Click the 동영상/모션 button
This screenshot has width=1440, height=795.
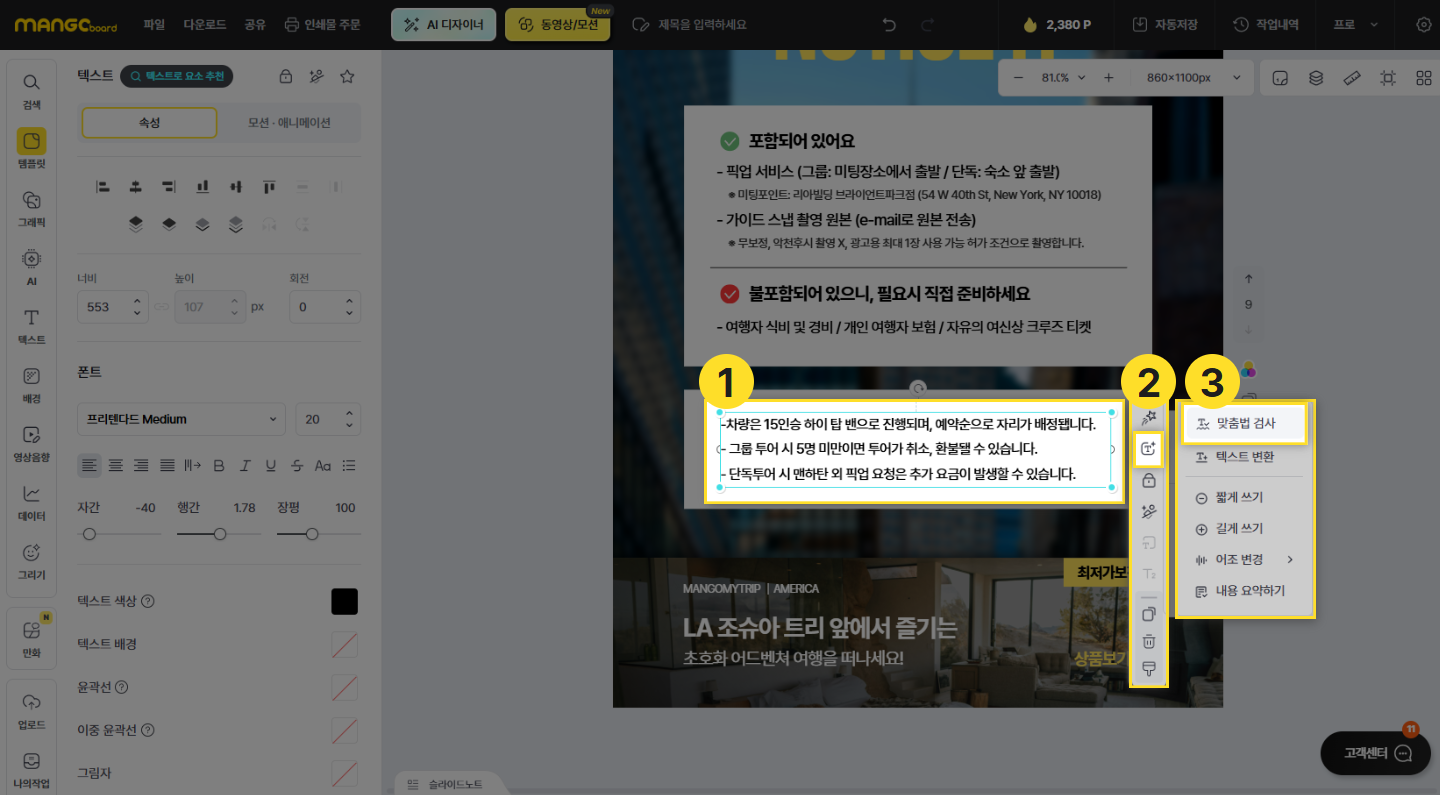click(557, 24)
